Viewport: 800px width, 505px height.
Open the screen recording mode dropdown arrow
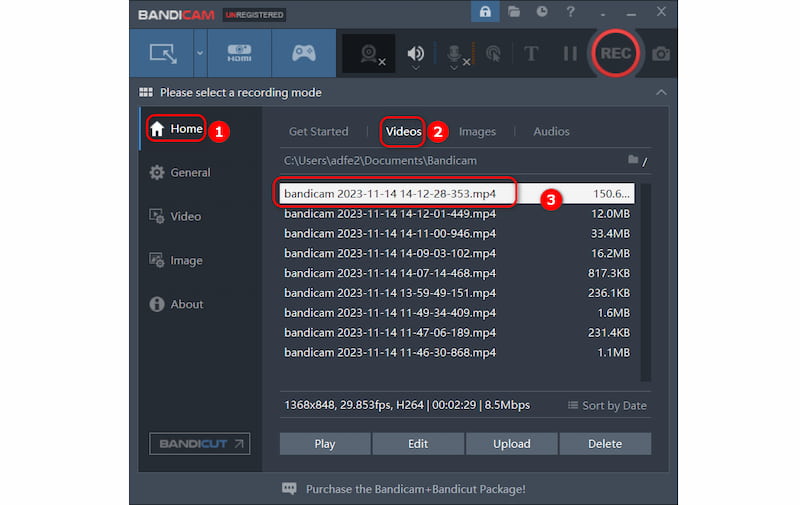(x=199, y=53)
